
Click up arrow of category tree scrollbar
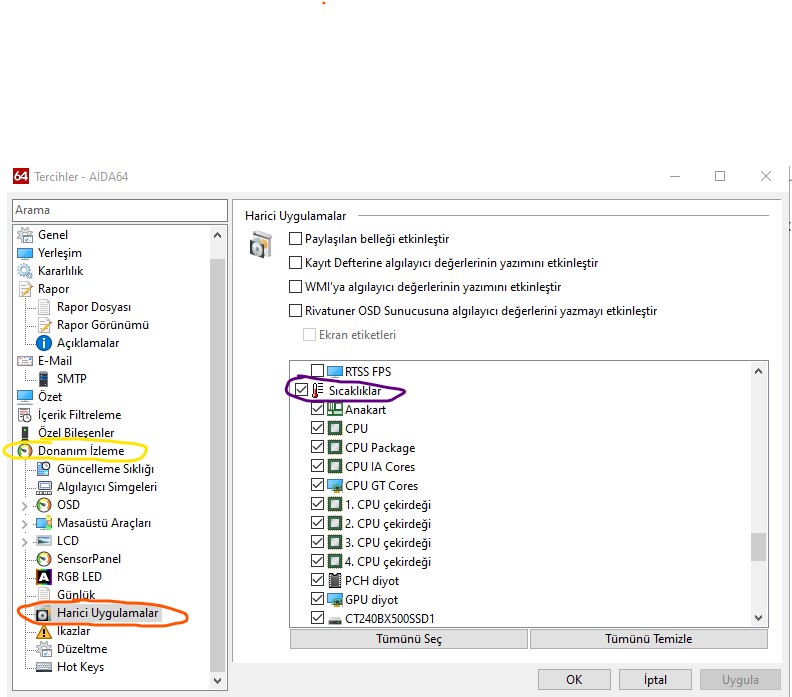point(218,235)
